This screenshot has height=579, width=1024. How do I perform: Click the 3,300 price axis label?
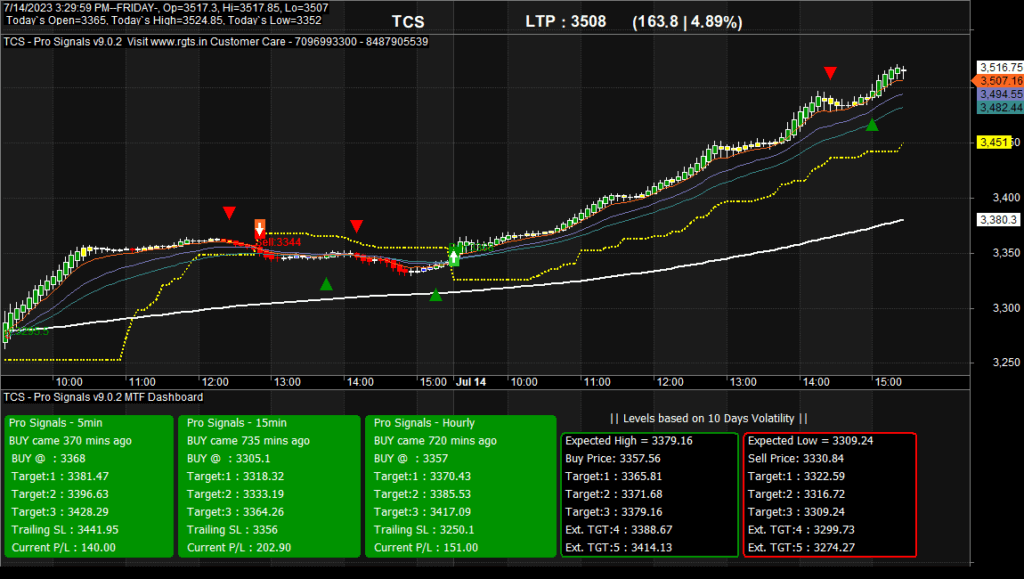point(1006,307)
